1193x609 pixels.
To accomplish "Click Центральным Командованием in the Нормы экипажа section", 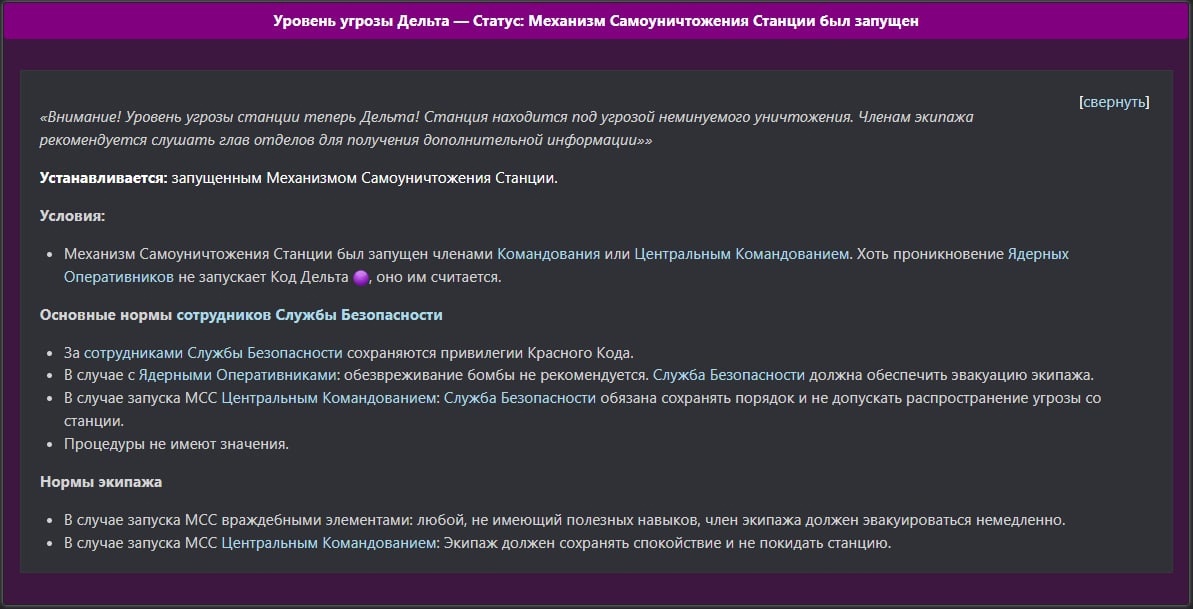I will point(329,543).
